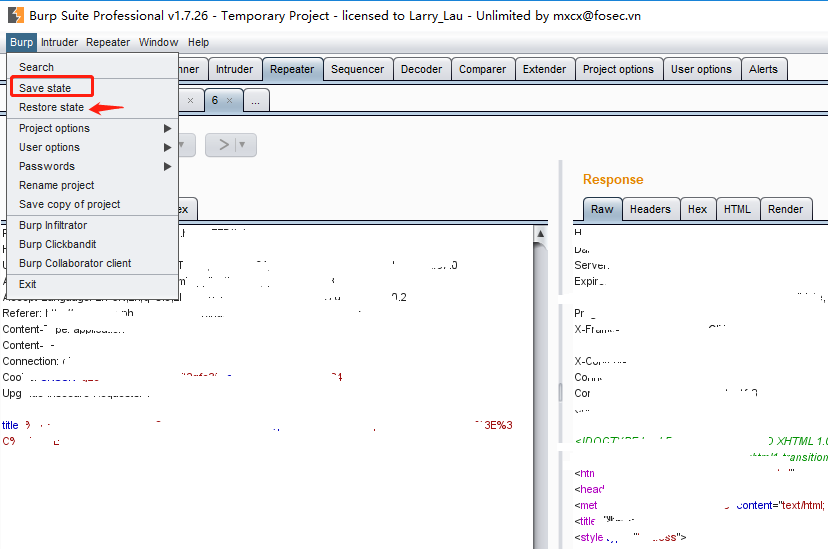828x549 pixels.
Task: Show the response HTML view
Action: pos(737,209)
